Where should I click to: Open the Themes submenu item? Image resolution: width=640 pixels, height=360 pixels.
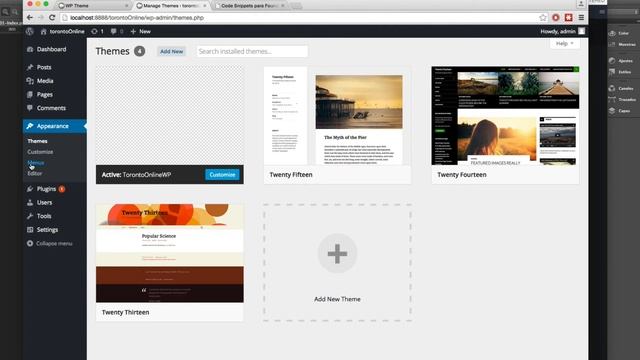[38, 141]
